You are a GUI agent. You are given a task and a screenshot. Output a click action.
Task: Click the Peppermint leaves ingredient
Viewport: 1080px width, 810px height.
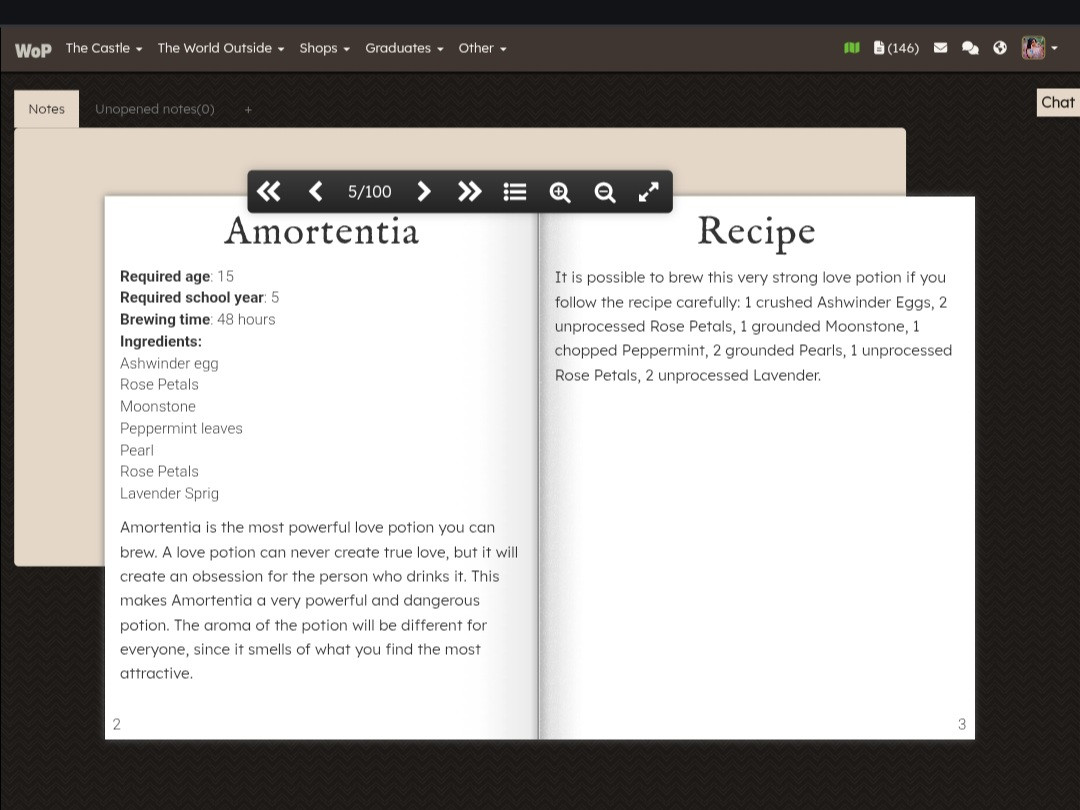181,428
